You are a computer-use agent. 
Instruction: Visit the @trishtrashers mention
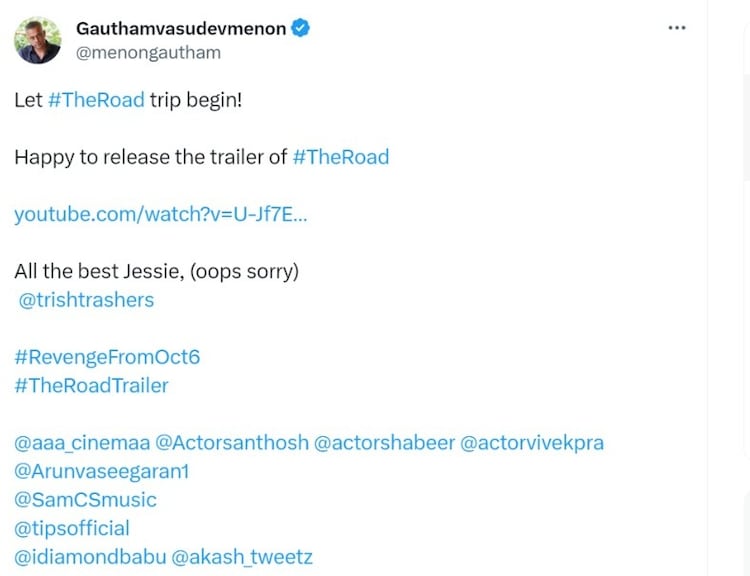click(86, 299)
